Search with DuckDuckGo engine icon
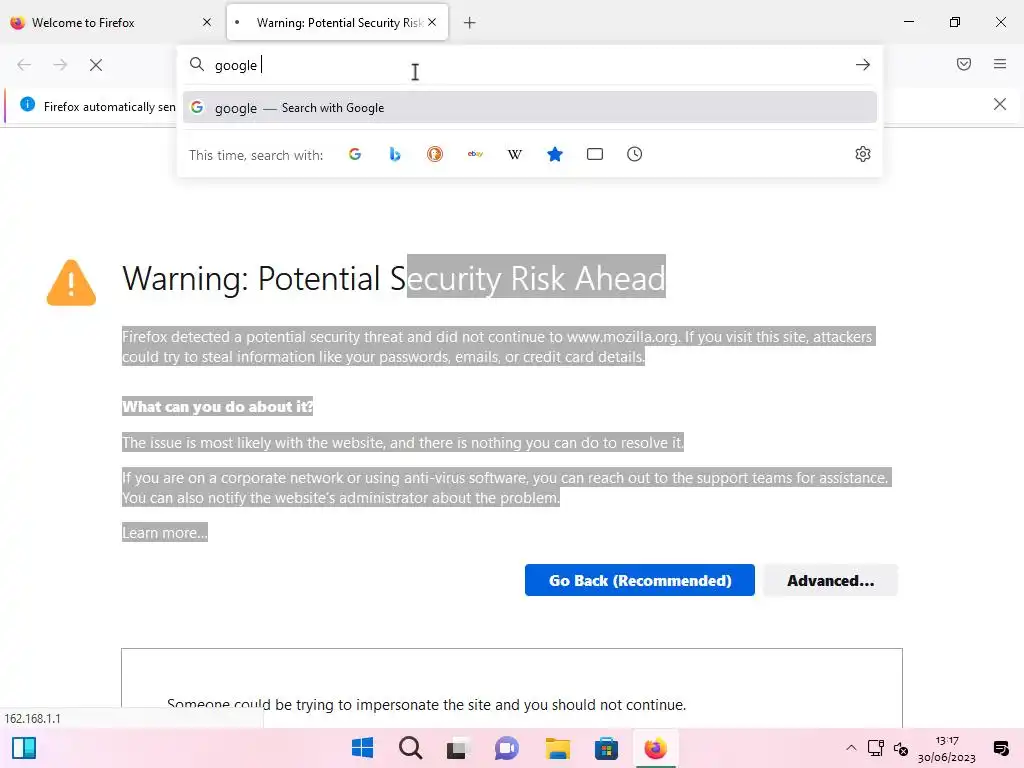 [x=435, y=154]
